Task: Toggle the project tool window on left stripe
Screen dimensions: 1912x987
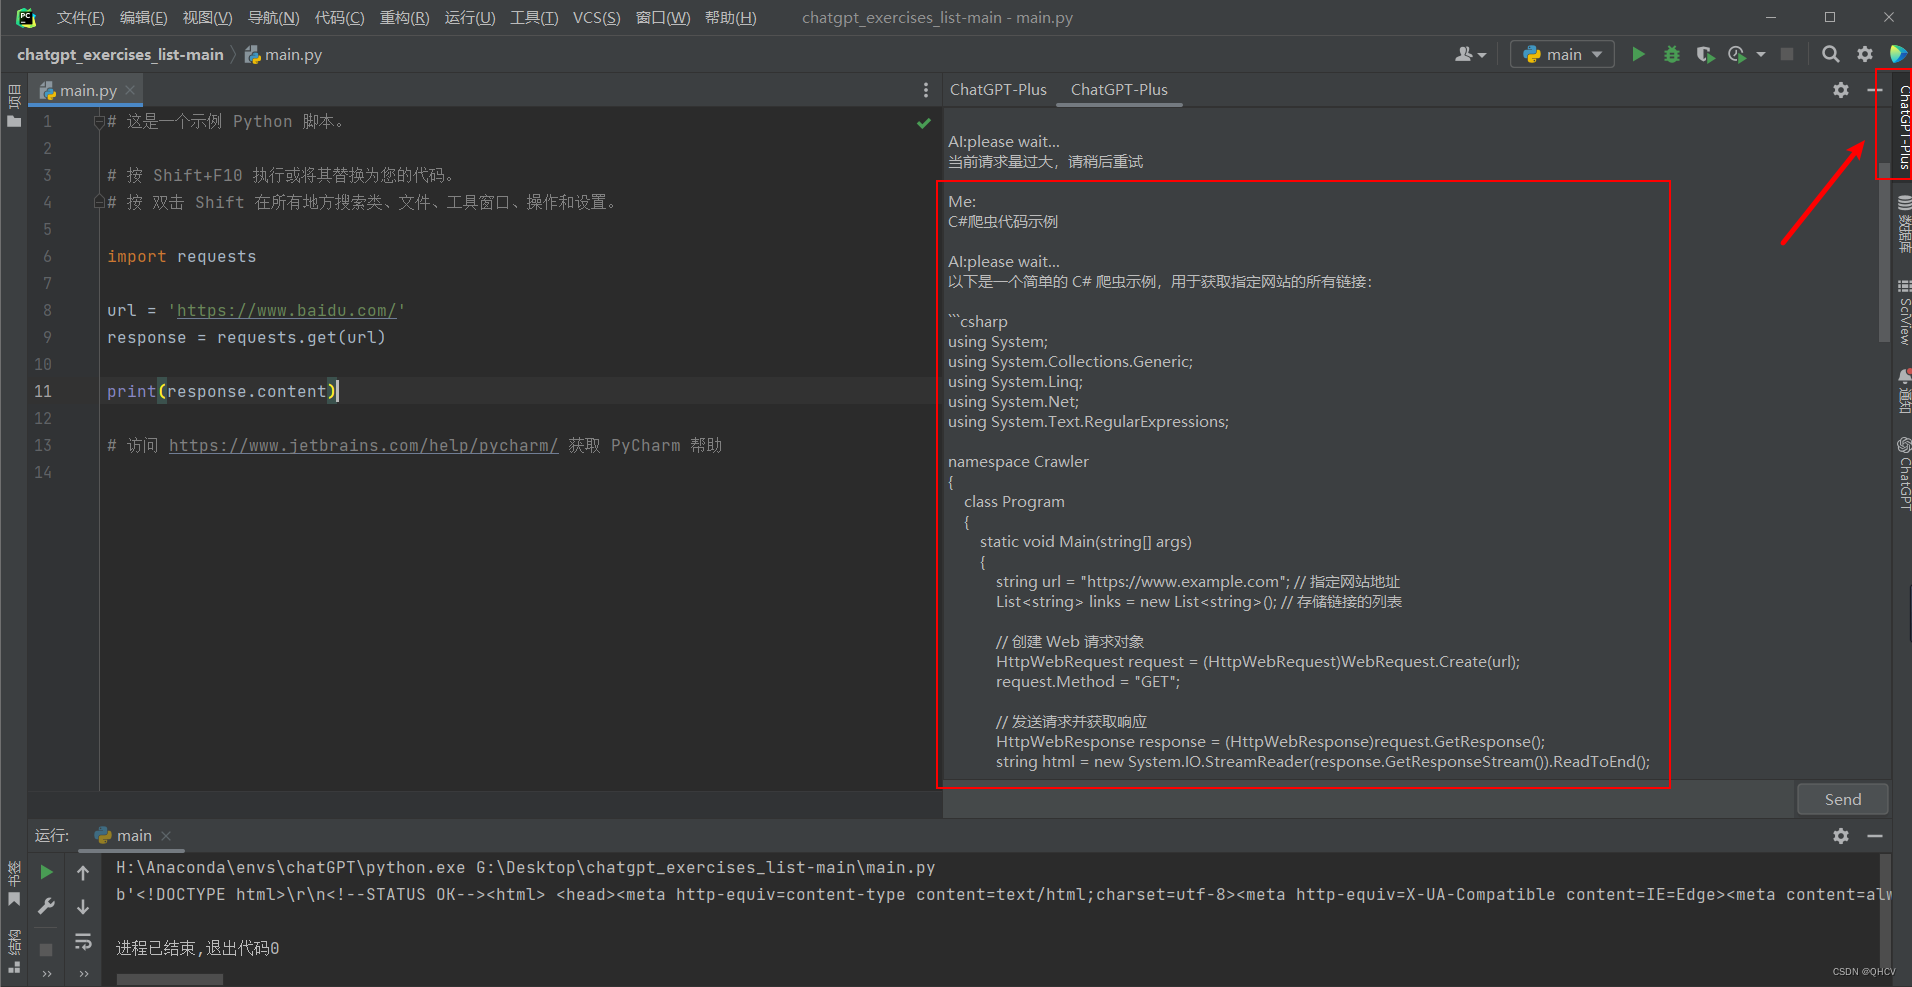Action: pos(14,106)
